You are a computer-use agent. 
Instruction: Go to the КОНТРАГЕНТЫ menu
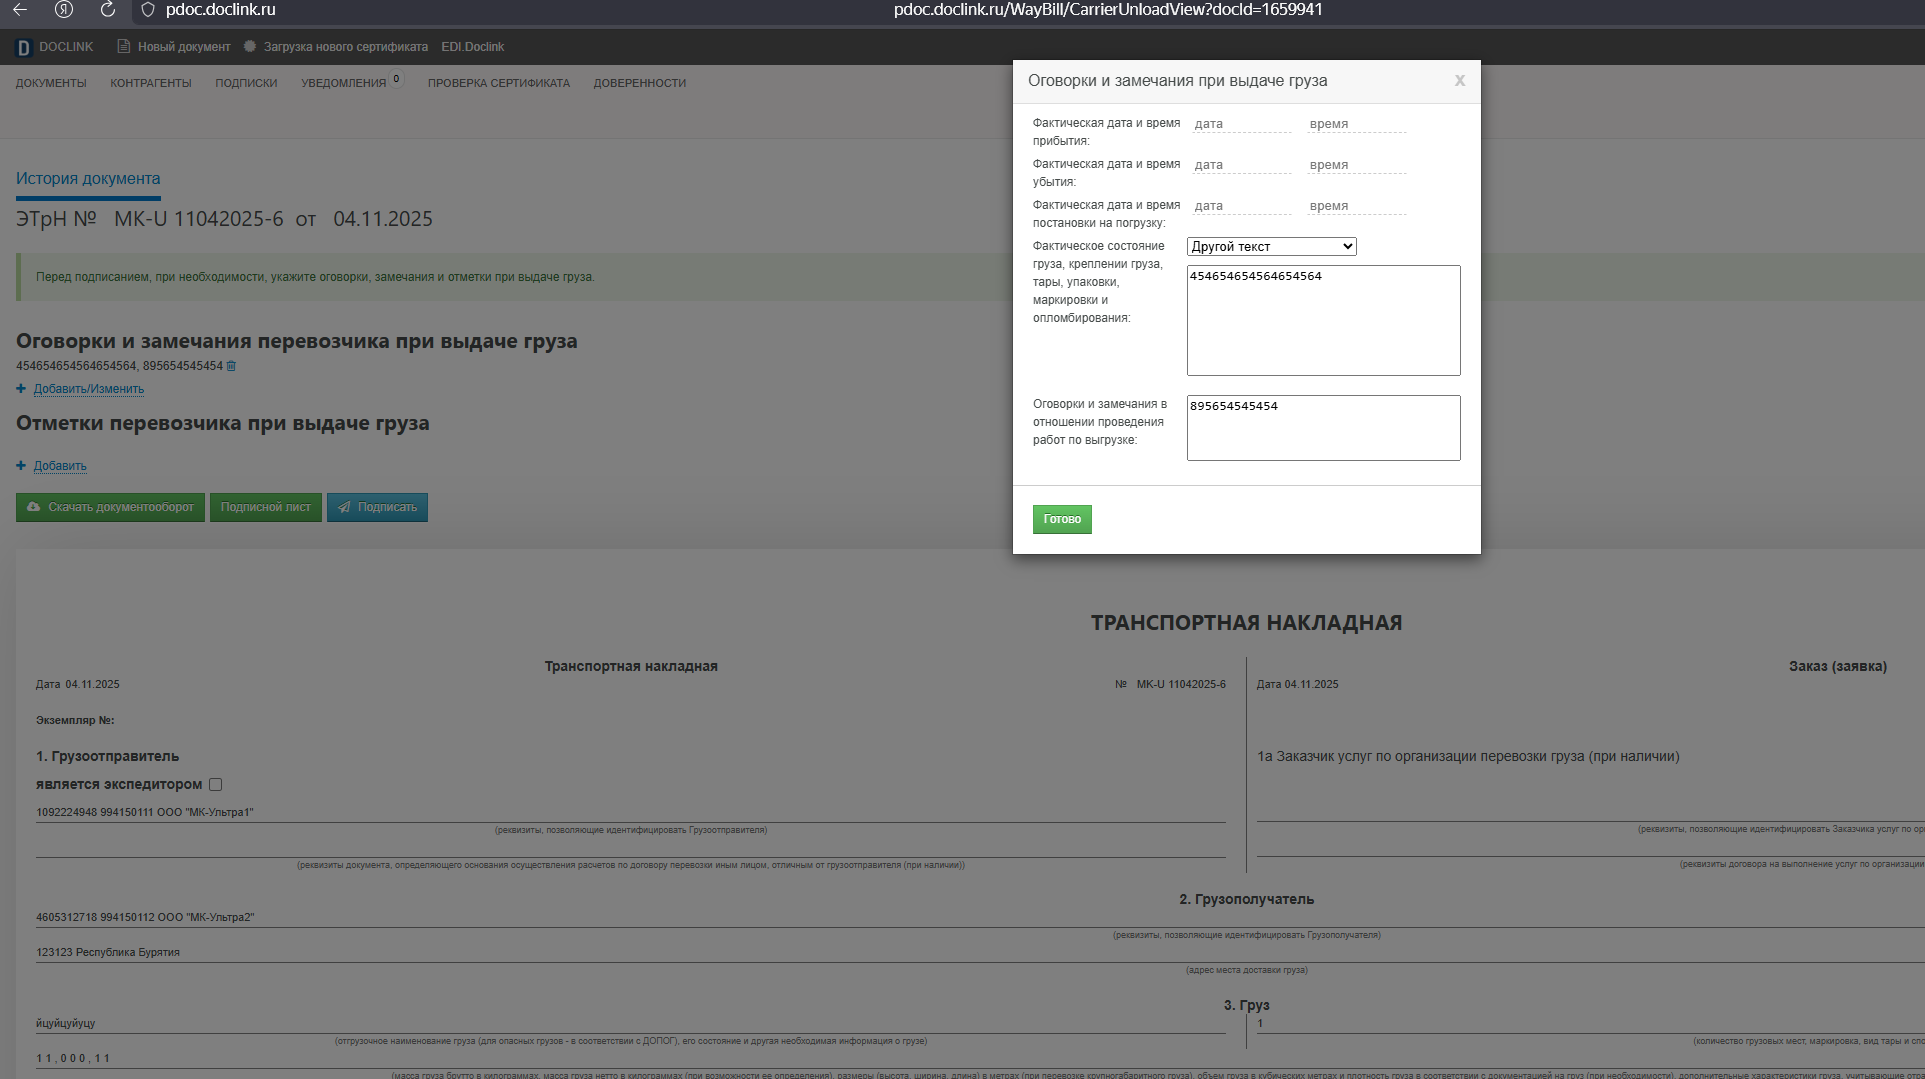(151, 83)
